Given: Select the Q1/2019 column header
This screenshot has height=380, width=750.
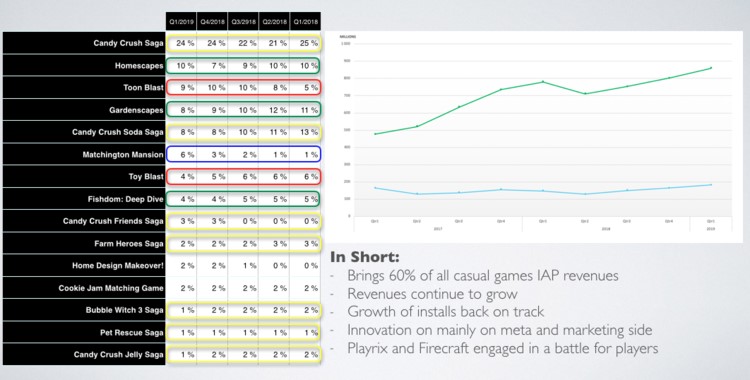Looking at the screenshot, I should [181, 22].
